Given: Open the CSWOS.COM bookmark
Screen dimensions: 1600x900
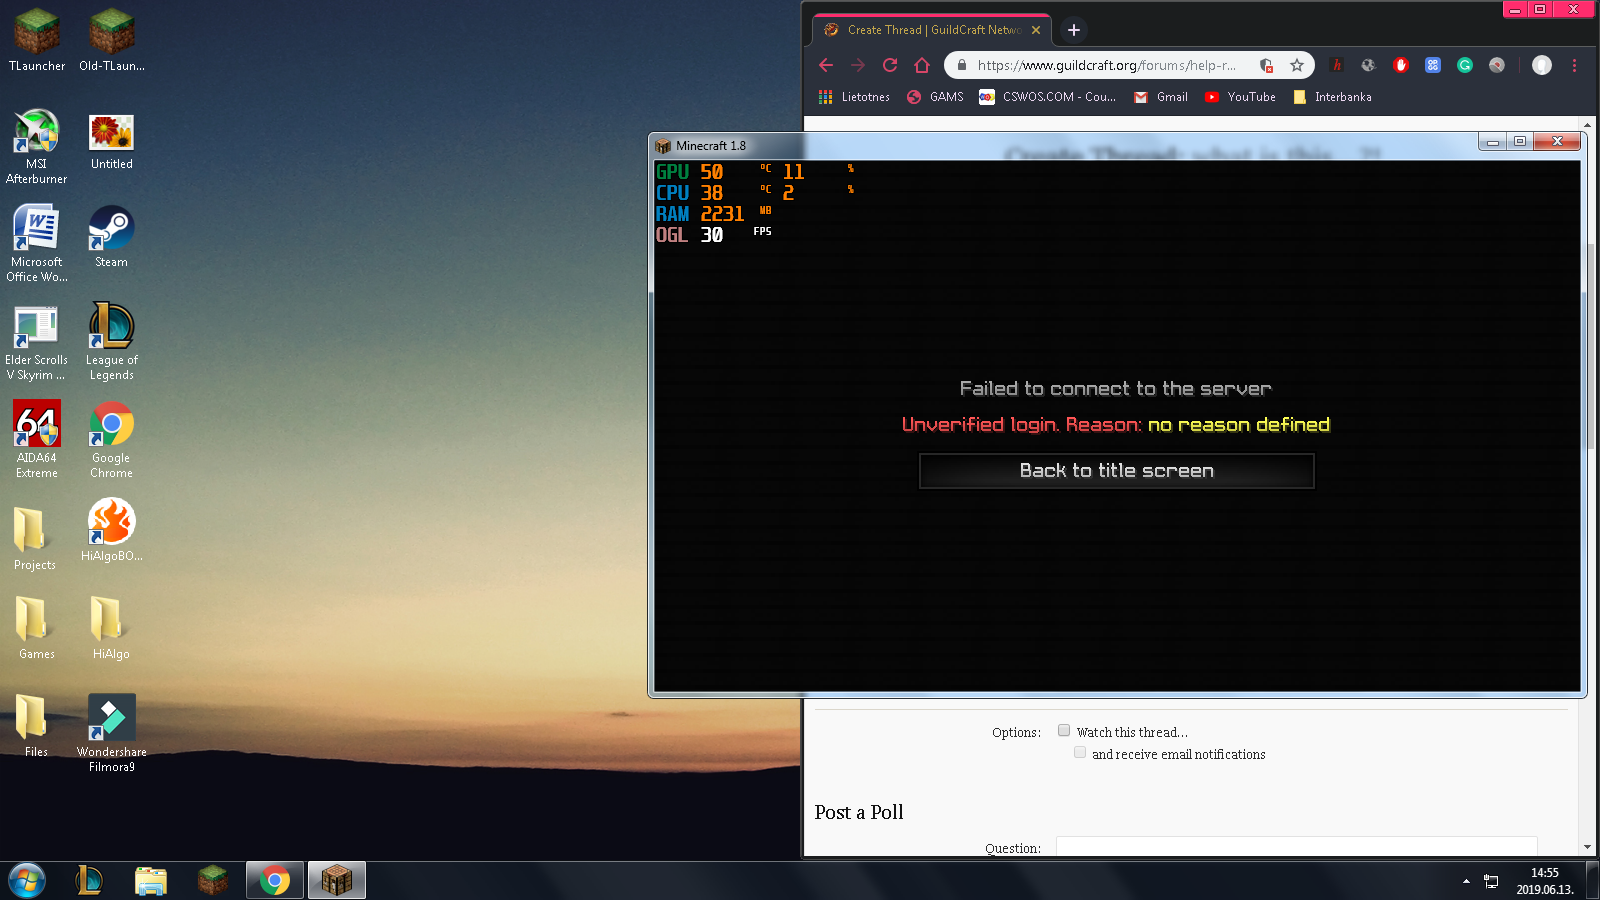Looking at the screenshot, I should click(x=1047, y=97).
